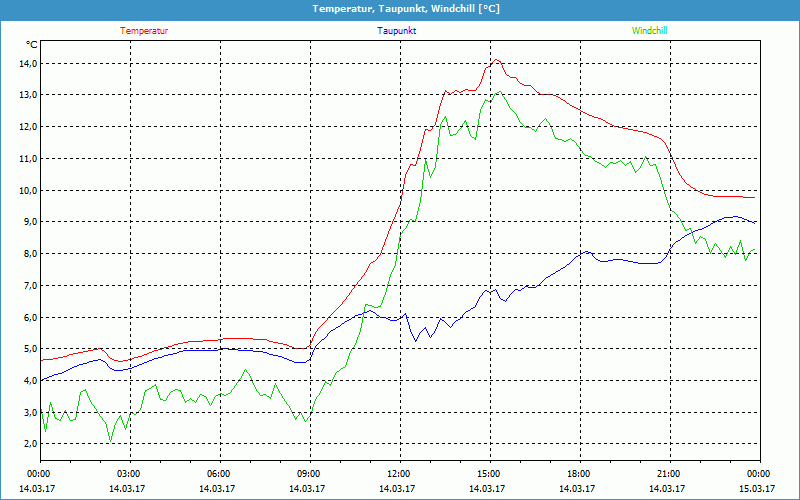Click the chart title 'Temperatur, Taupunkt, Windchill [°C]'
The width and height of the screenshot is (800, 500).
click(x=406, y=9)
